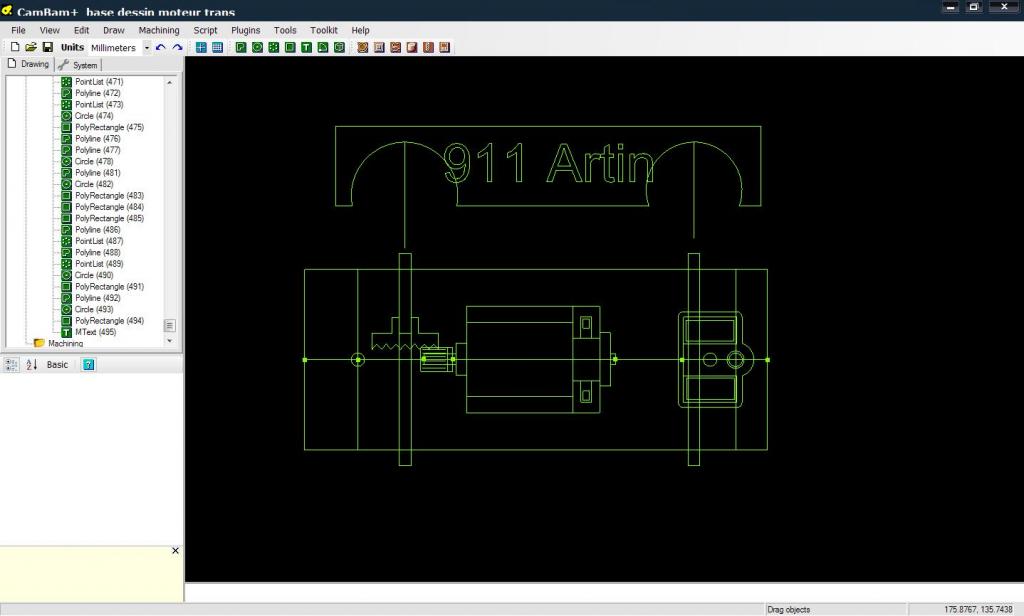
Task: Open the Plugins menu
Action: [246, 30]
